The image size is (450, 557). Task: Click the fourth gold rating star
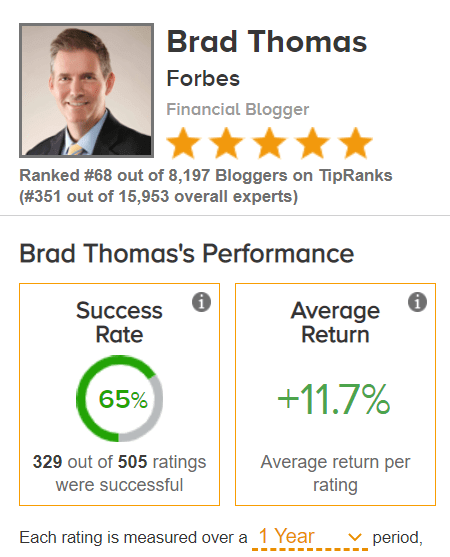(x=313, y=143)
